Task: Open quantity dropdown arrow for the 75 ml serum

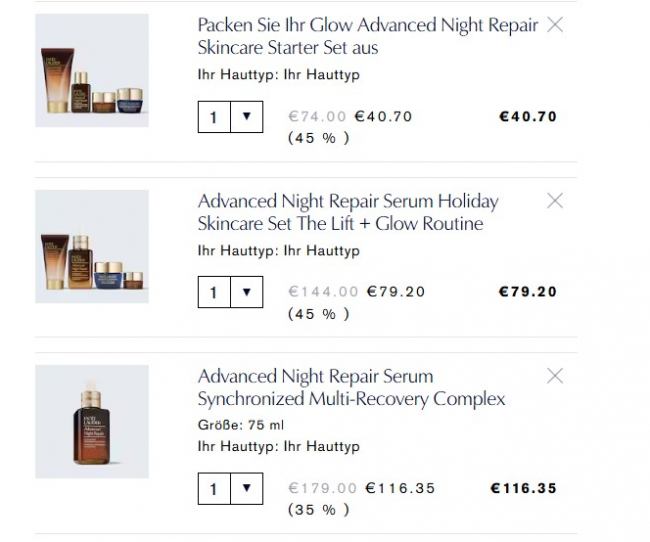Action: [x=246, y=489]
